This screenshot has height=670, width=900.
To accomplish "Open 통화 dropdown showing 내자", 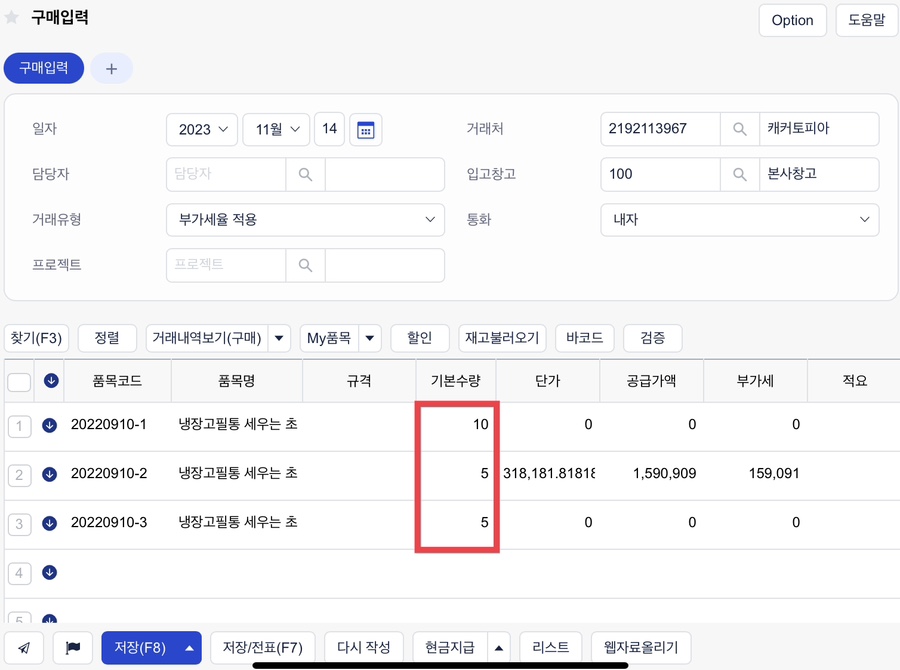I will pos(740,220).
